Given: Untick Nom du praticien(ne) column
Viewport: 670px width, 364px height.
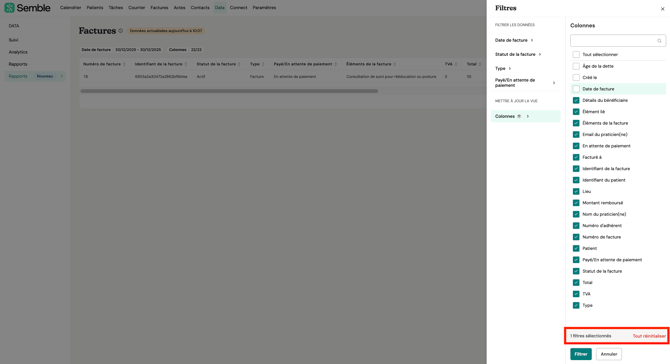Looking at the screenshot, I should pyautogui.click(x=576, y=214).
